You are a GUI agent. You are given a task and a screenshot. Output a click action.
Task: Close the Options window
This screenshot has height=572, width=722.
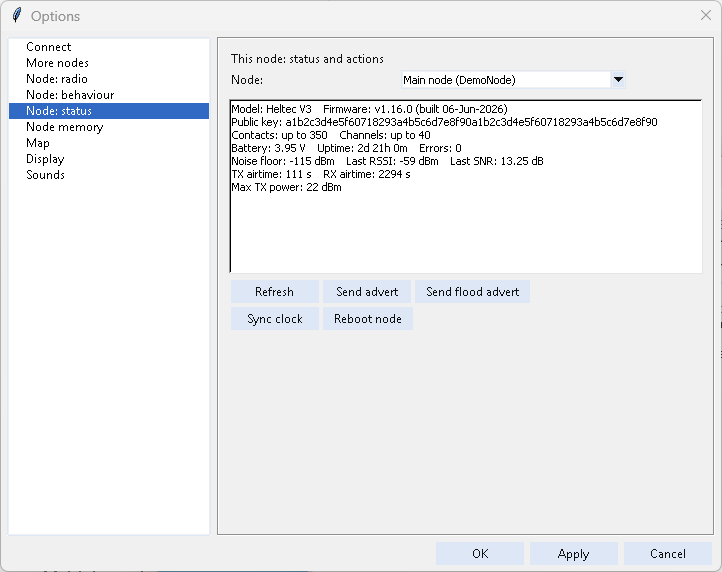(705, 15)
